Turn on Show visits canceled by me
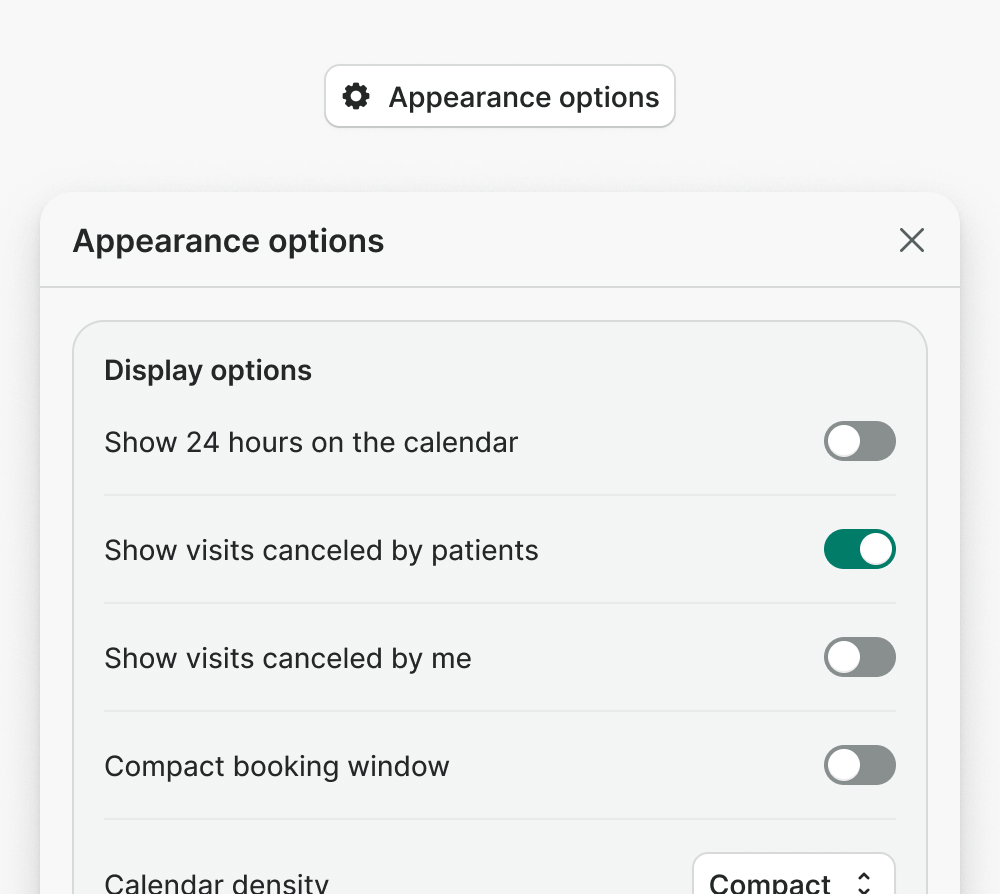This screenshot has height=894, width=1000. 860,657
